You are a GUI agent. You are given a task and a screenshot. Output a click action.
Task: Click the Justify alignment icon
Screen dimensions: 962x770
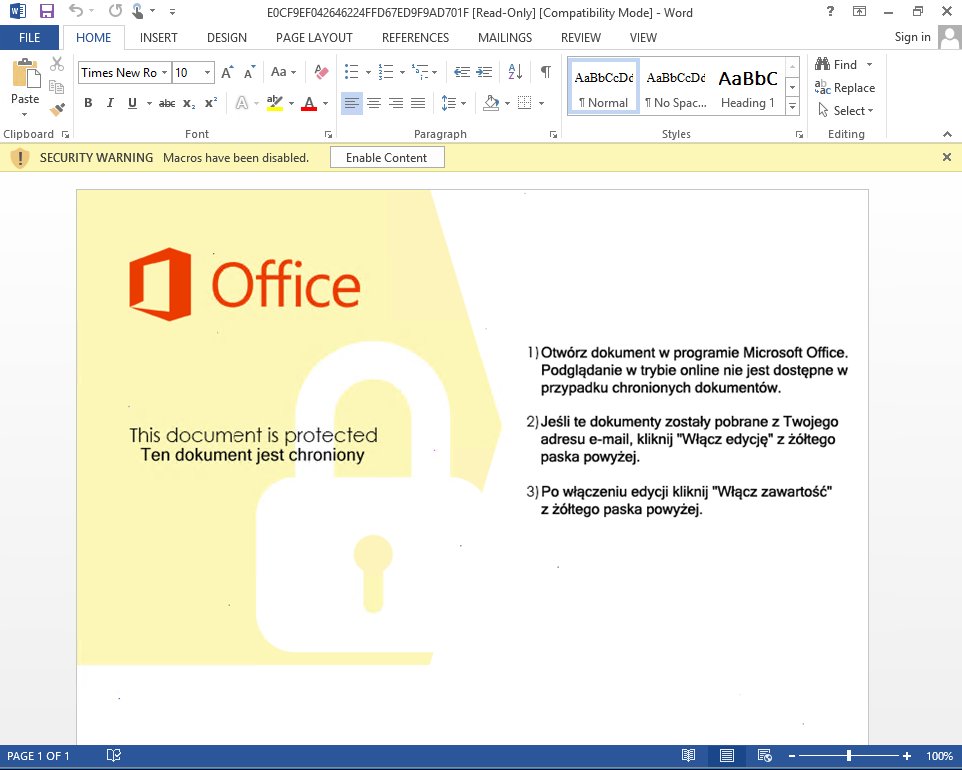click(418, 103)
